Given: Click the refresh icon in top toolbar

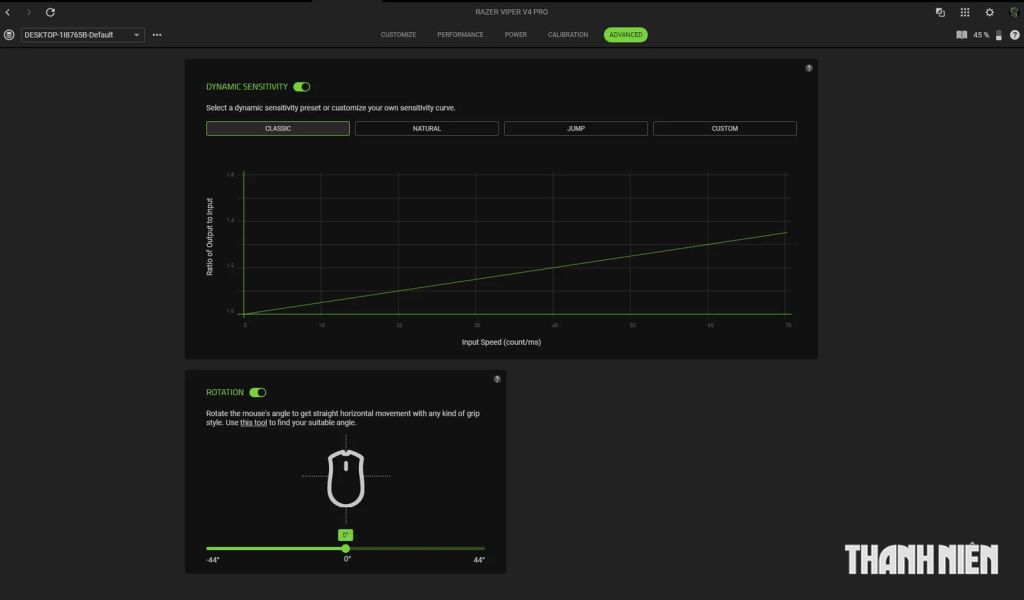Looking at the screenshot, I should pos(50,11).
